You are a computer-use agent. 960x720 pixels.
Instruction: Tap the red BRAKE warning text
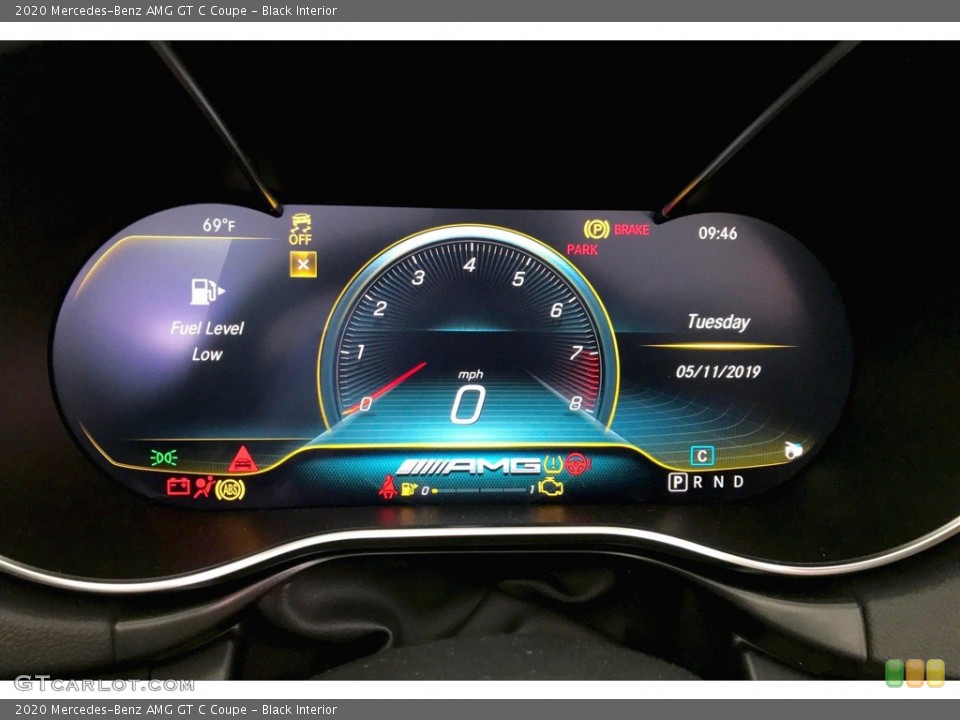[632, 230]
